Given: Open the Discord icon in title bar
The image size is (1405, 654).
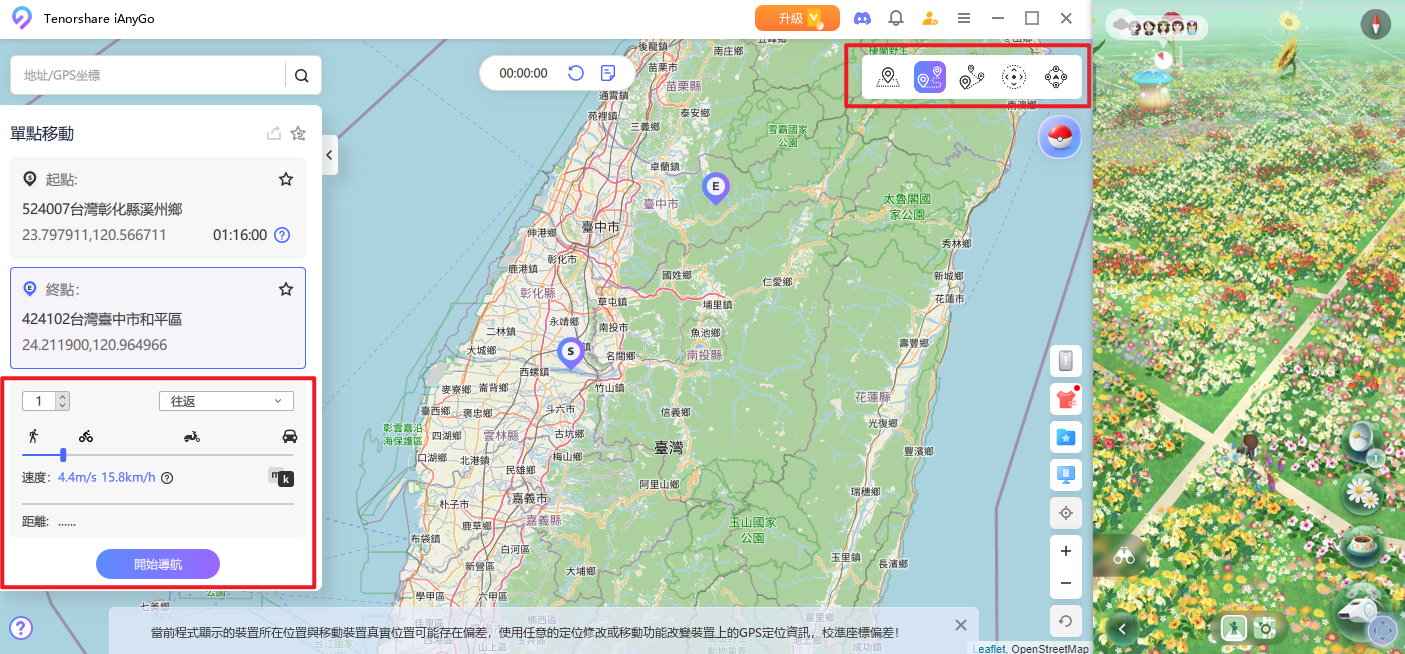Looking at the screenshot, I should 862,18.
